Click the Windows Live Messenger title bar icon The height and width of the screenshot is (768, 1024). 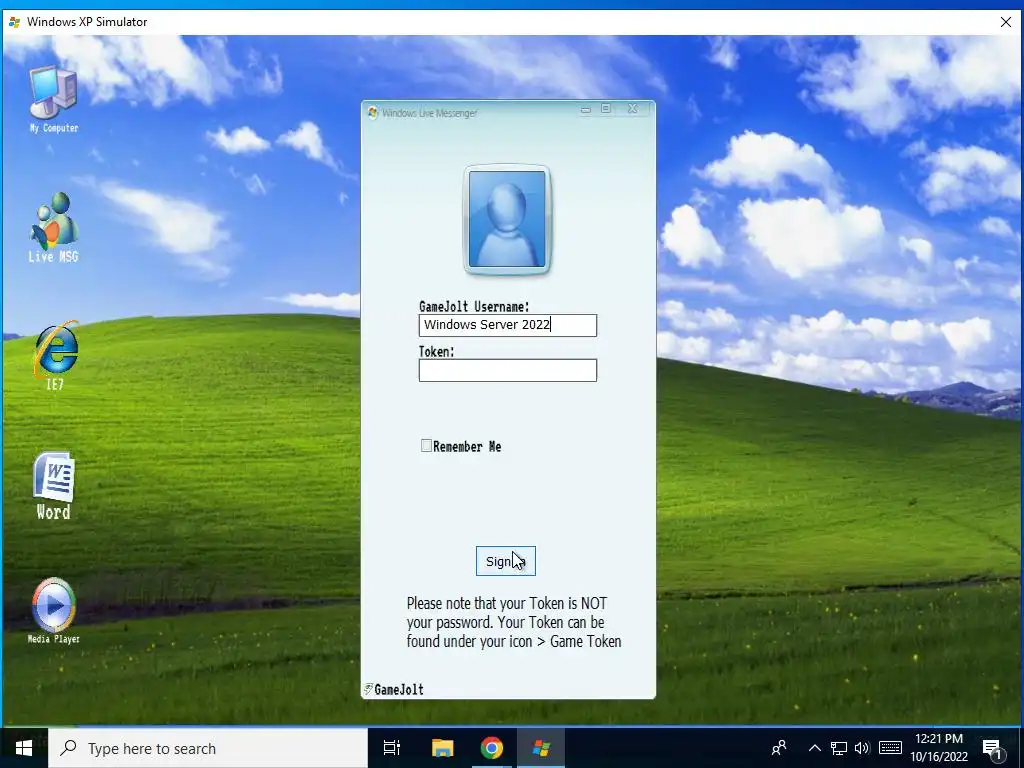click(x=373, y=112)
